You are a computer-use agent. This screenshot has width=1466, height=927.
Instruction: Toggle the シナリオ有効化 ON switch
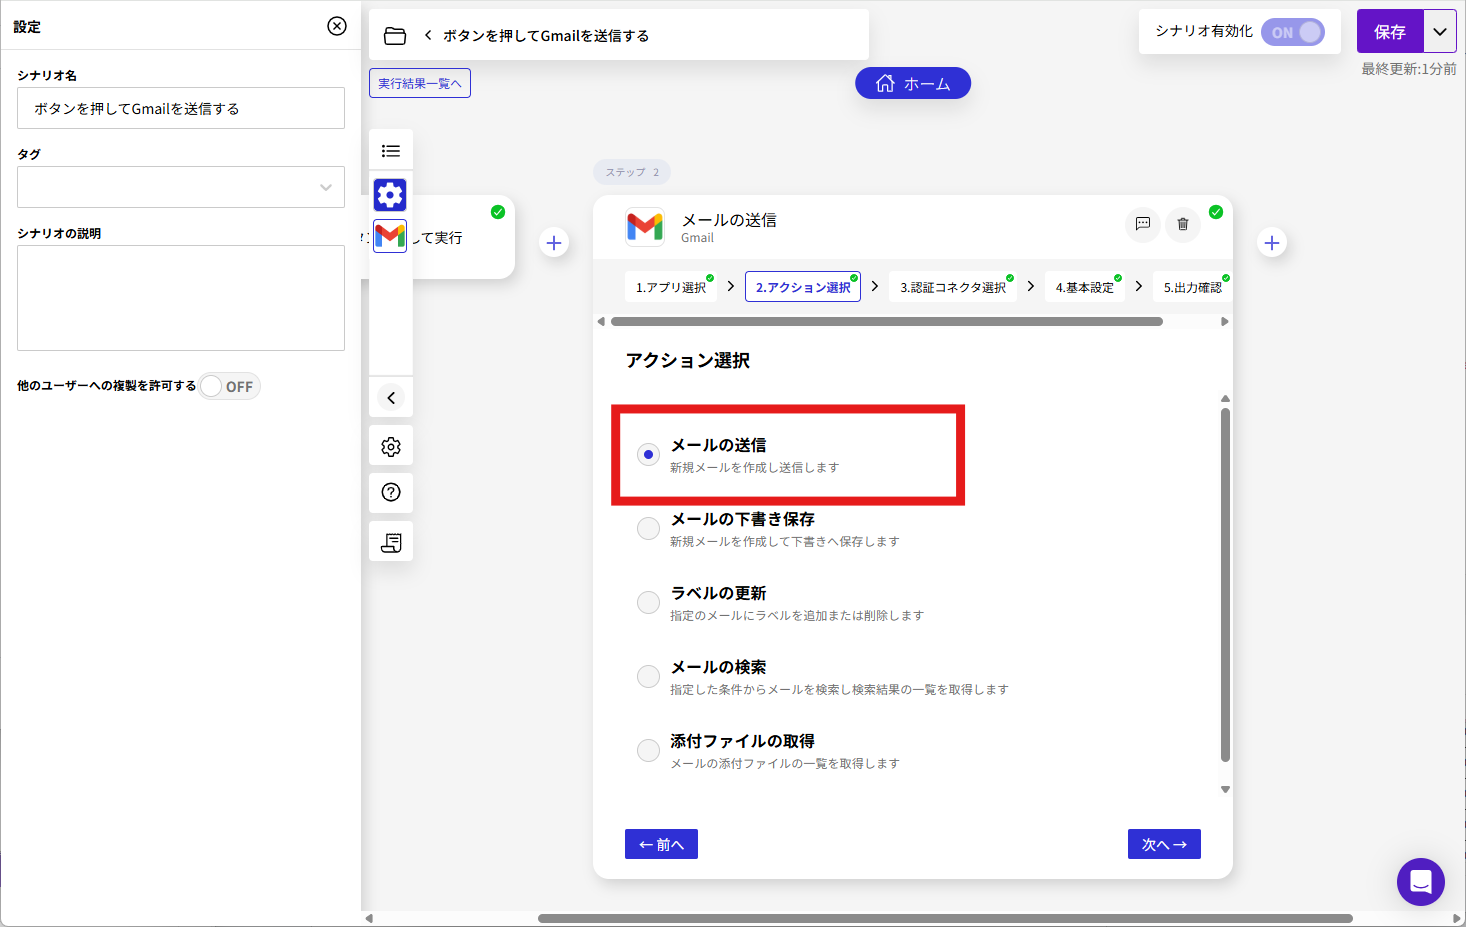click(1293, 32)
